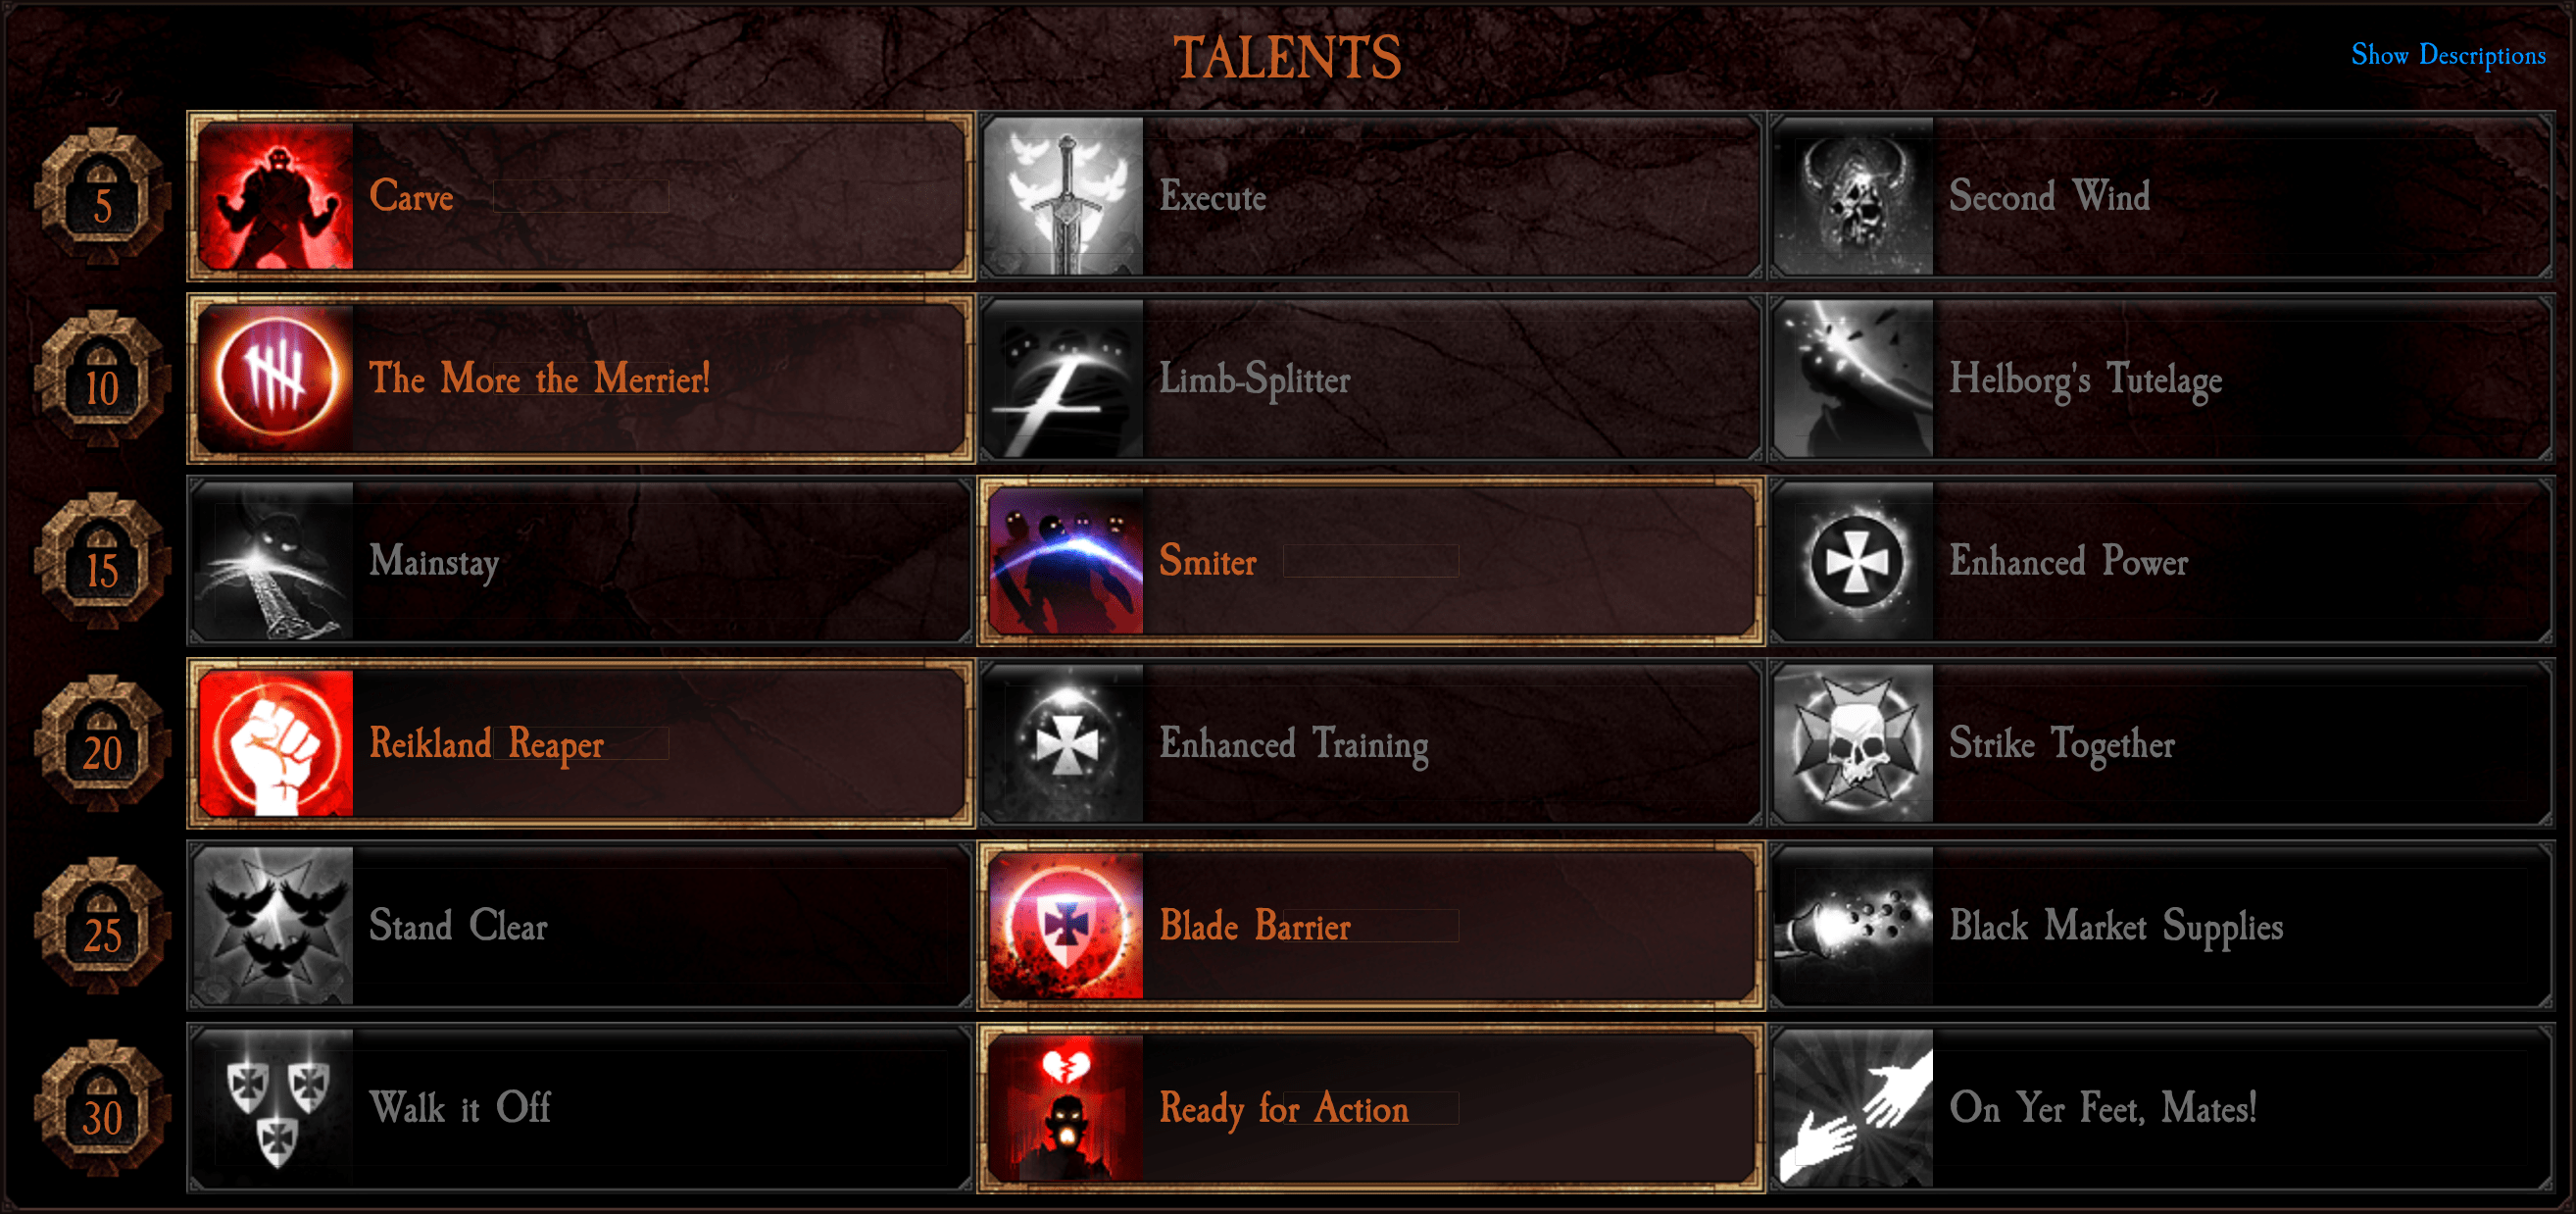Choose the Strike Together skull icon
Viewport: 2576px width, 1214px height.
1855,743
